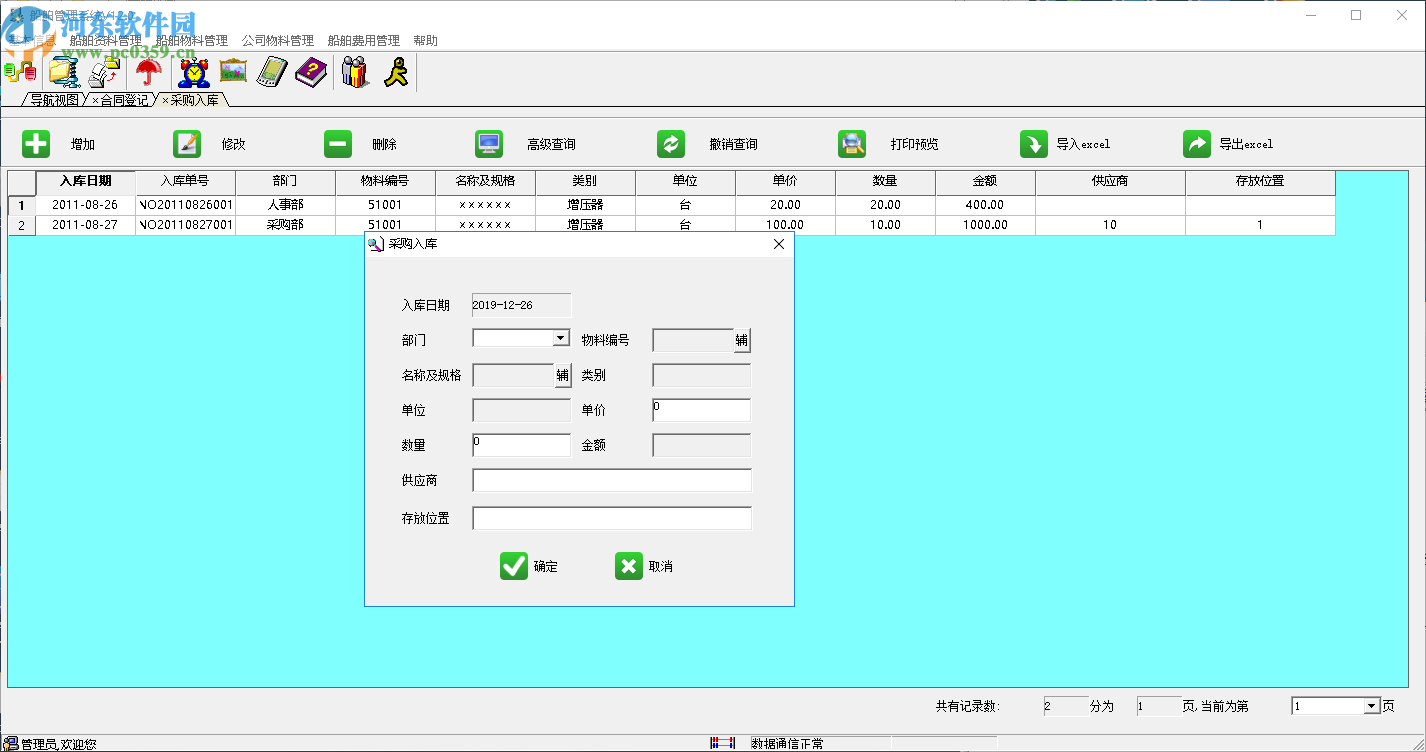Select the red umbrella toolbar icon
This screenshot has height=752, width=1426.
(149, 72)
